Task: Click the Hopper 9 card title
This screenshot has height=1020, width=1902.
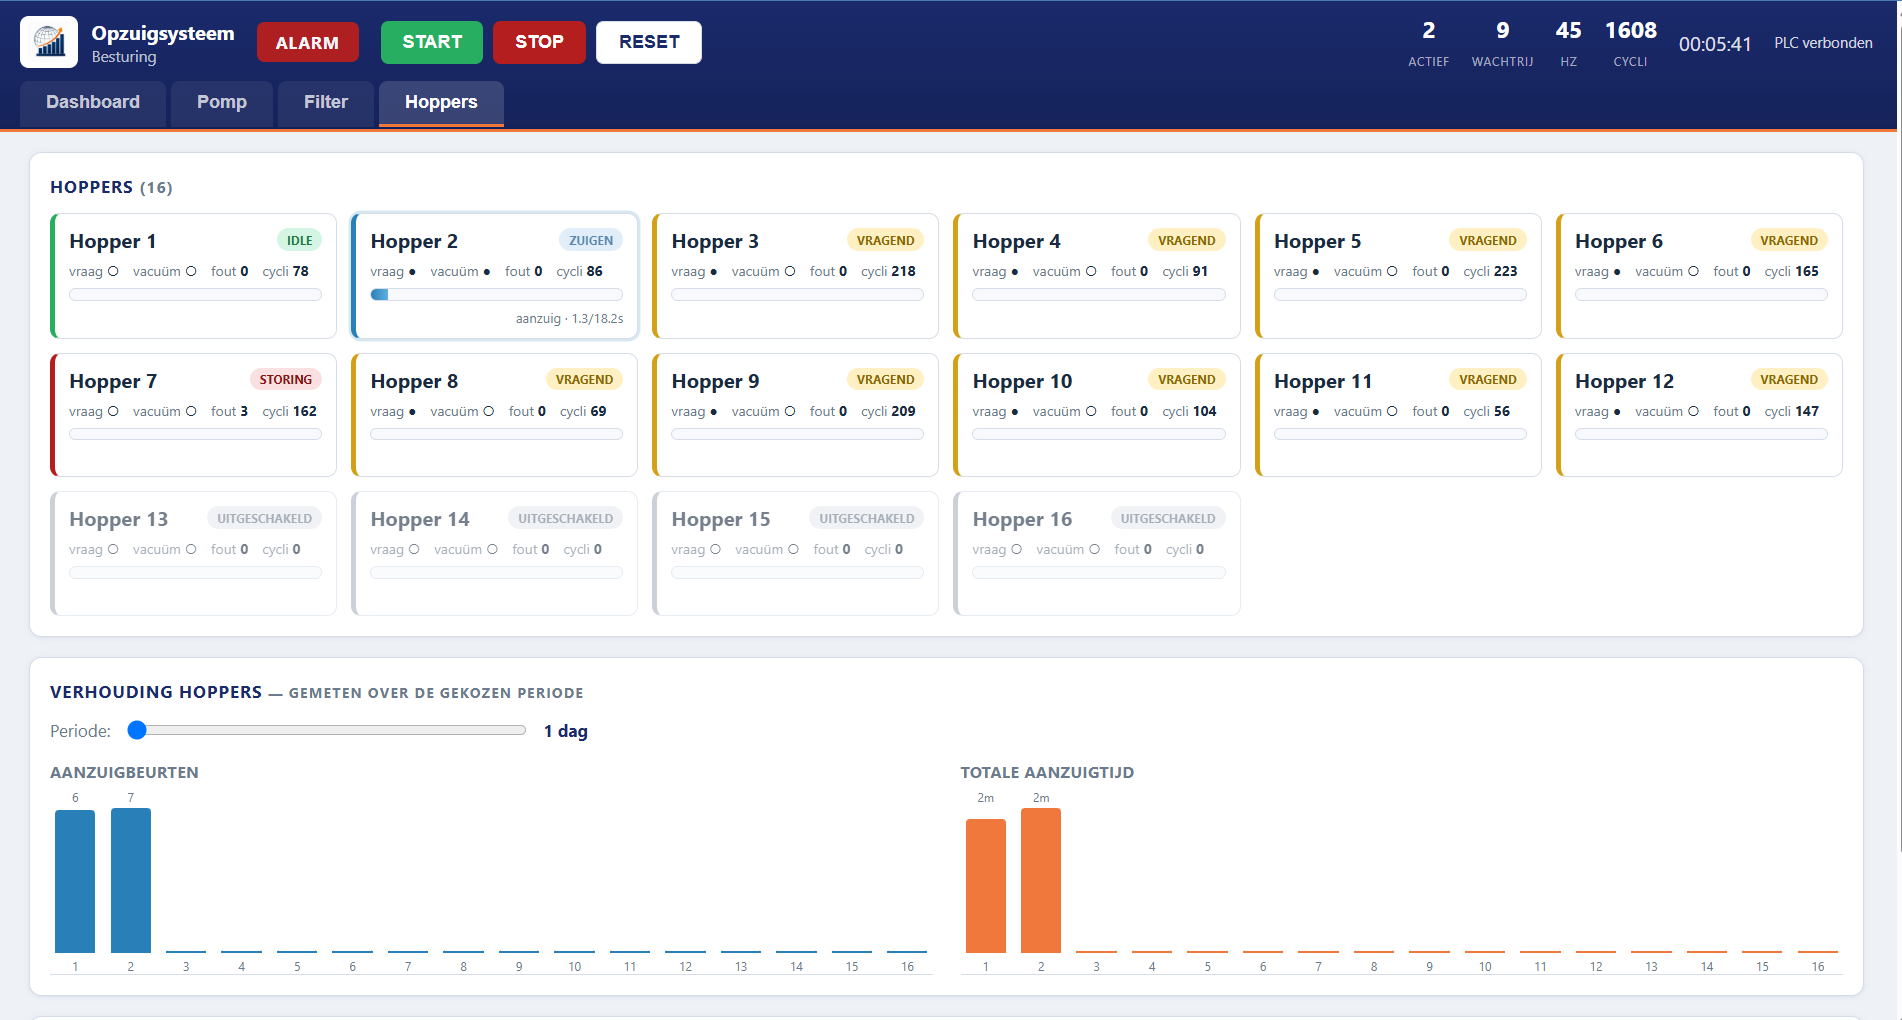Action: click(715, 381)
